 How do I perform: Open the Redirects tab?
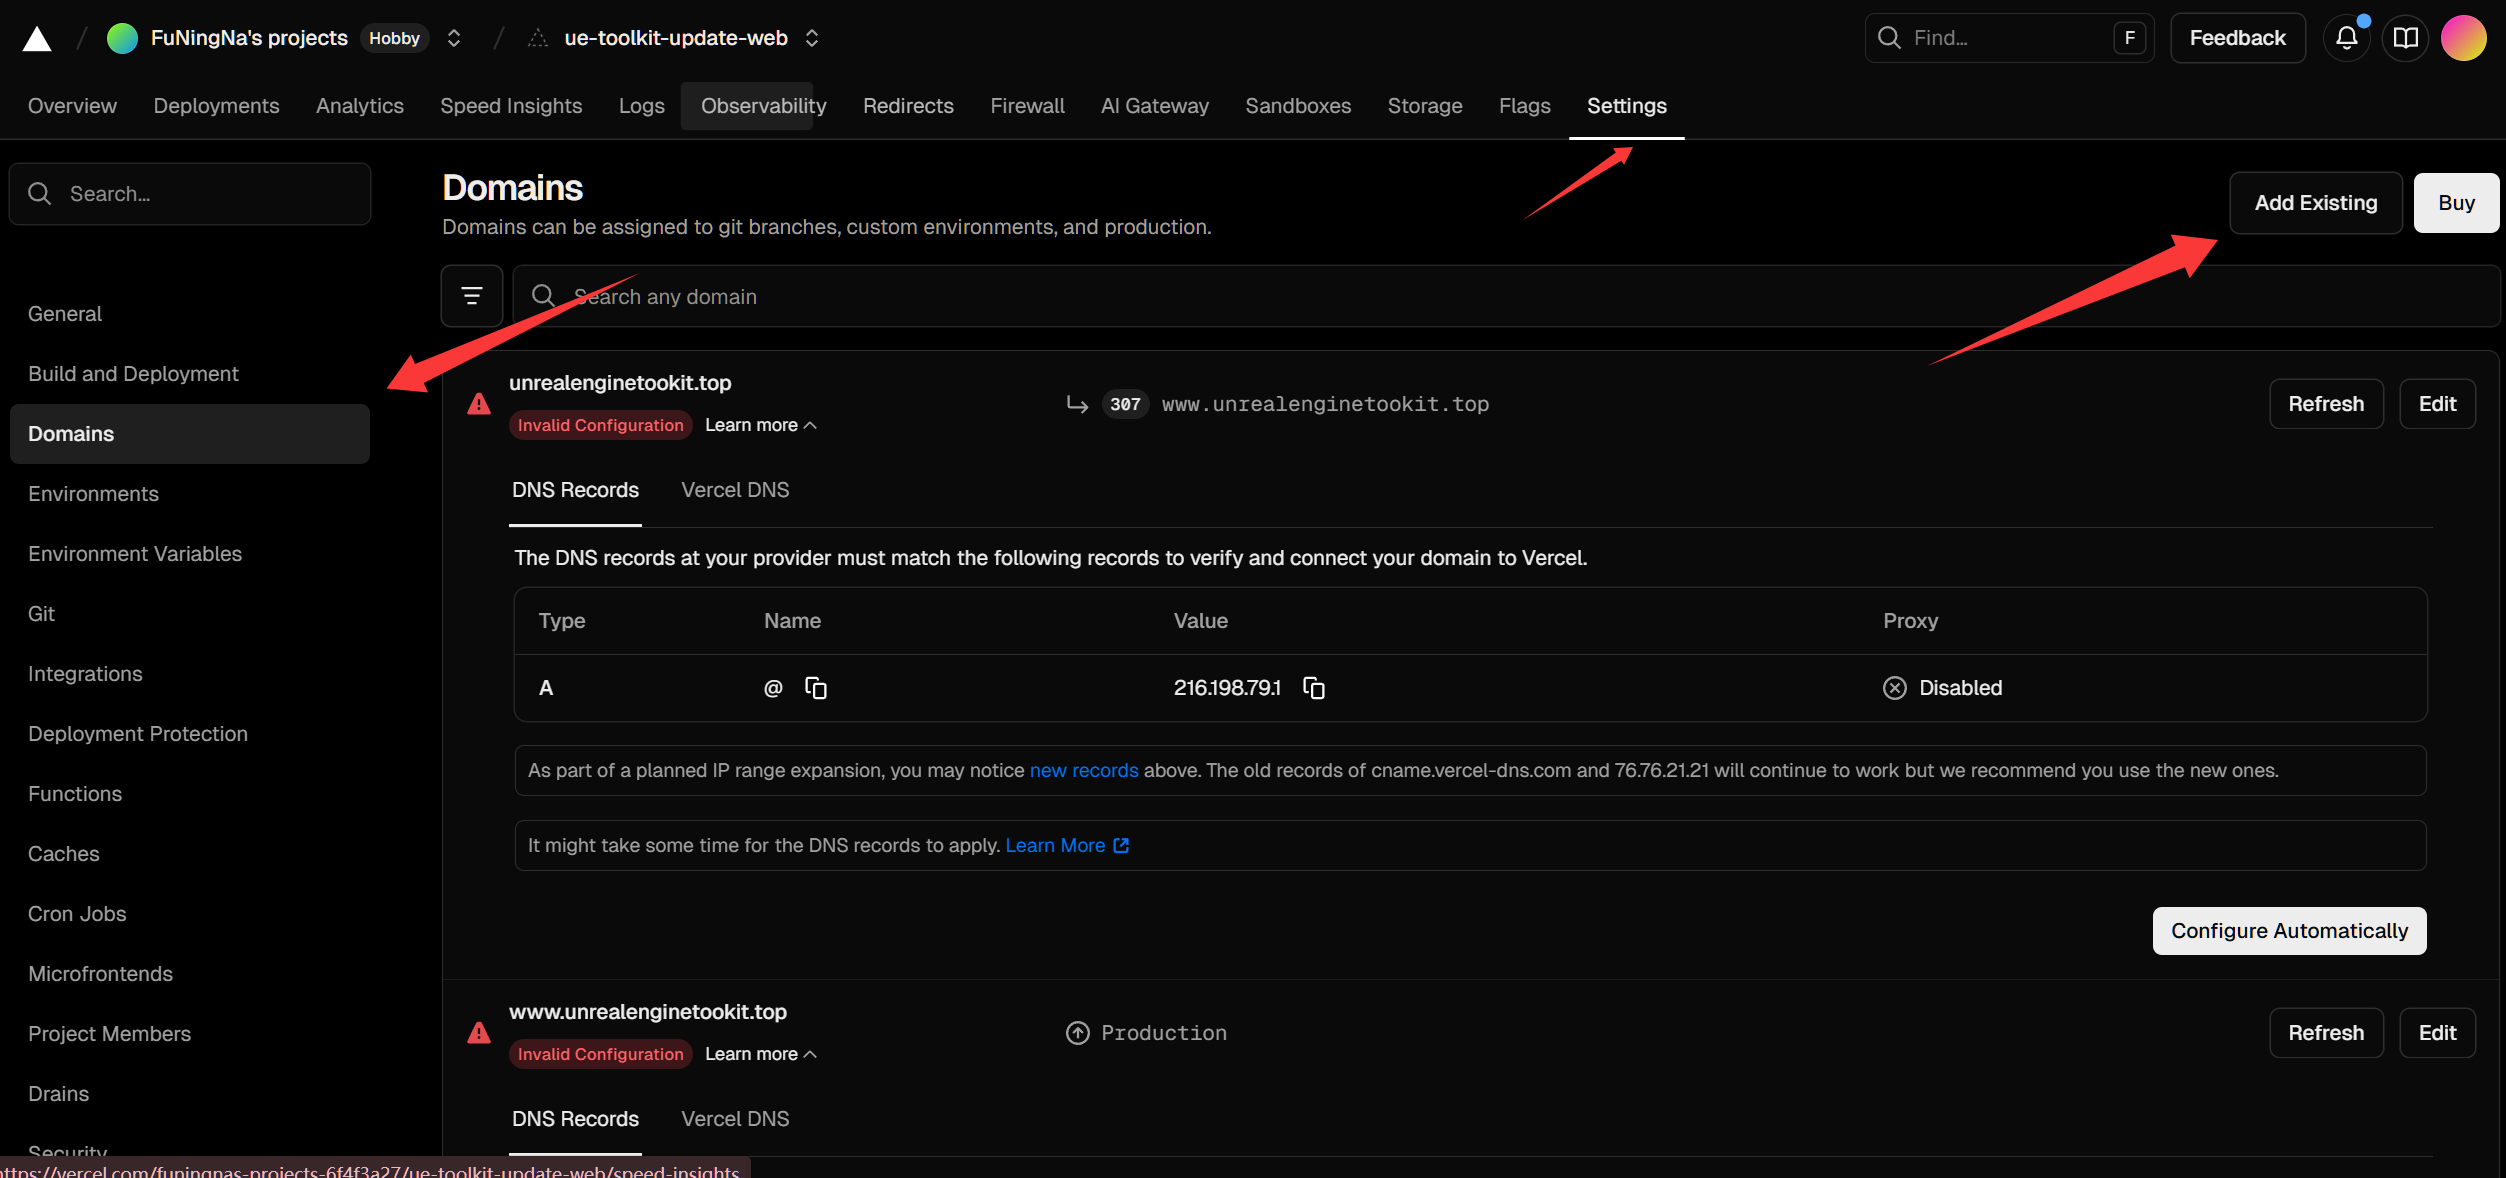tap(908, 106)
